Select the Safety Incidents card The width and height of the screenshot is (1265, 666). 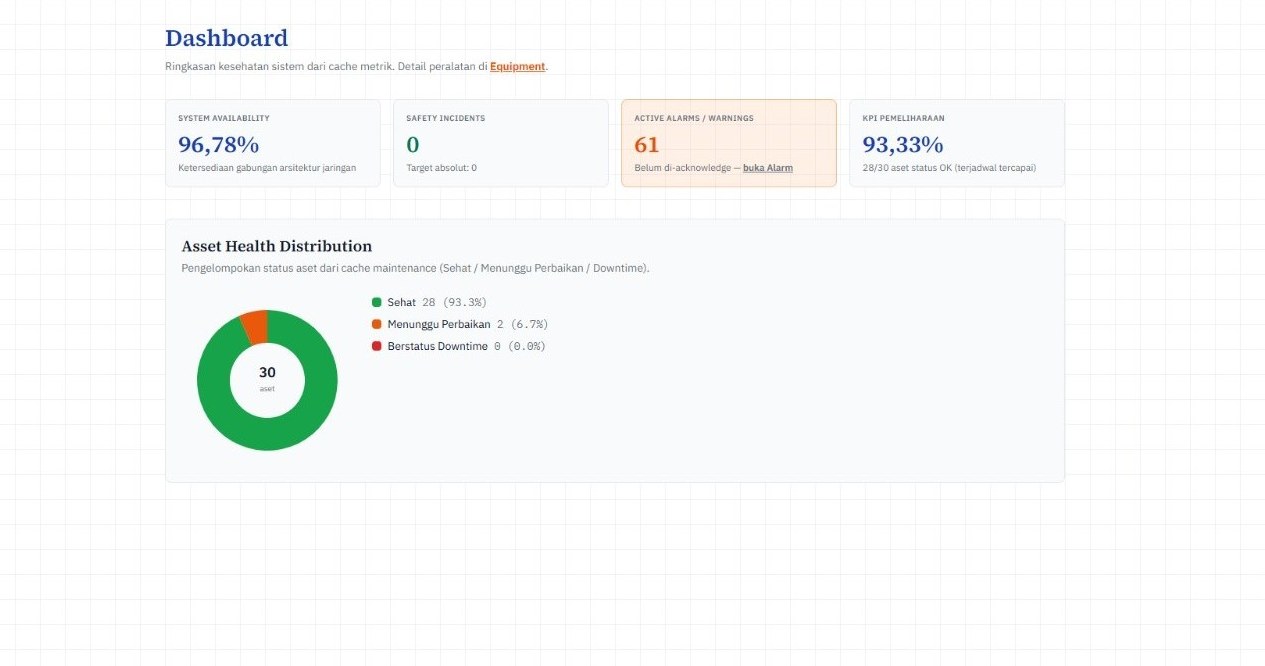pos(501,143)
